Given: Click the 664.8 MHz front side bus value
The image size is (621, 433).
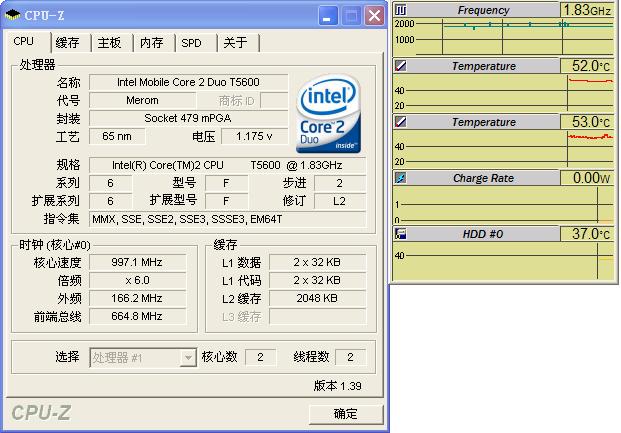Looking at the screenshot, I should tap(137, 317).
